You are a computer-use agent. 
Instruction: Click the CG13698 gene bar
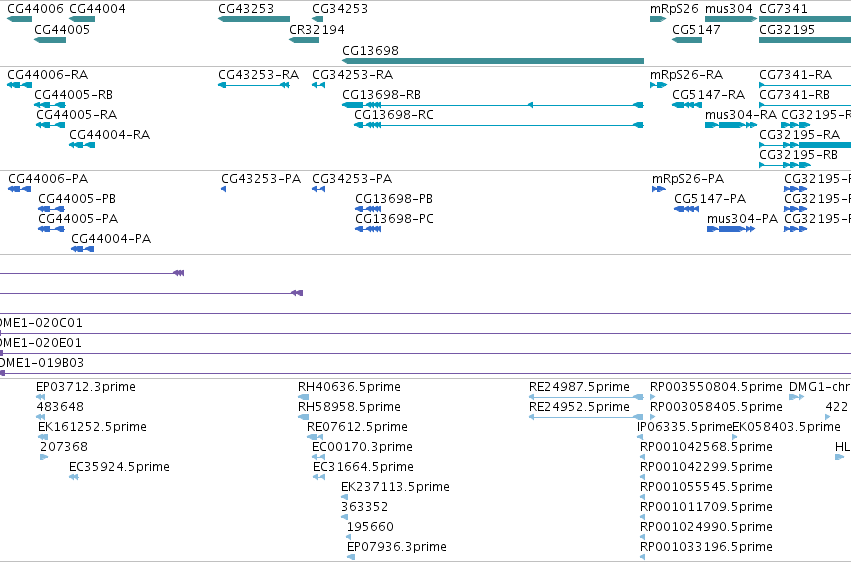(493, 61)
